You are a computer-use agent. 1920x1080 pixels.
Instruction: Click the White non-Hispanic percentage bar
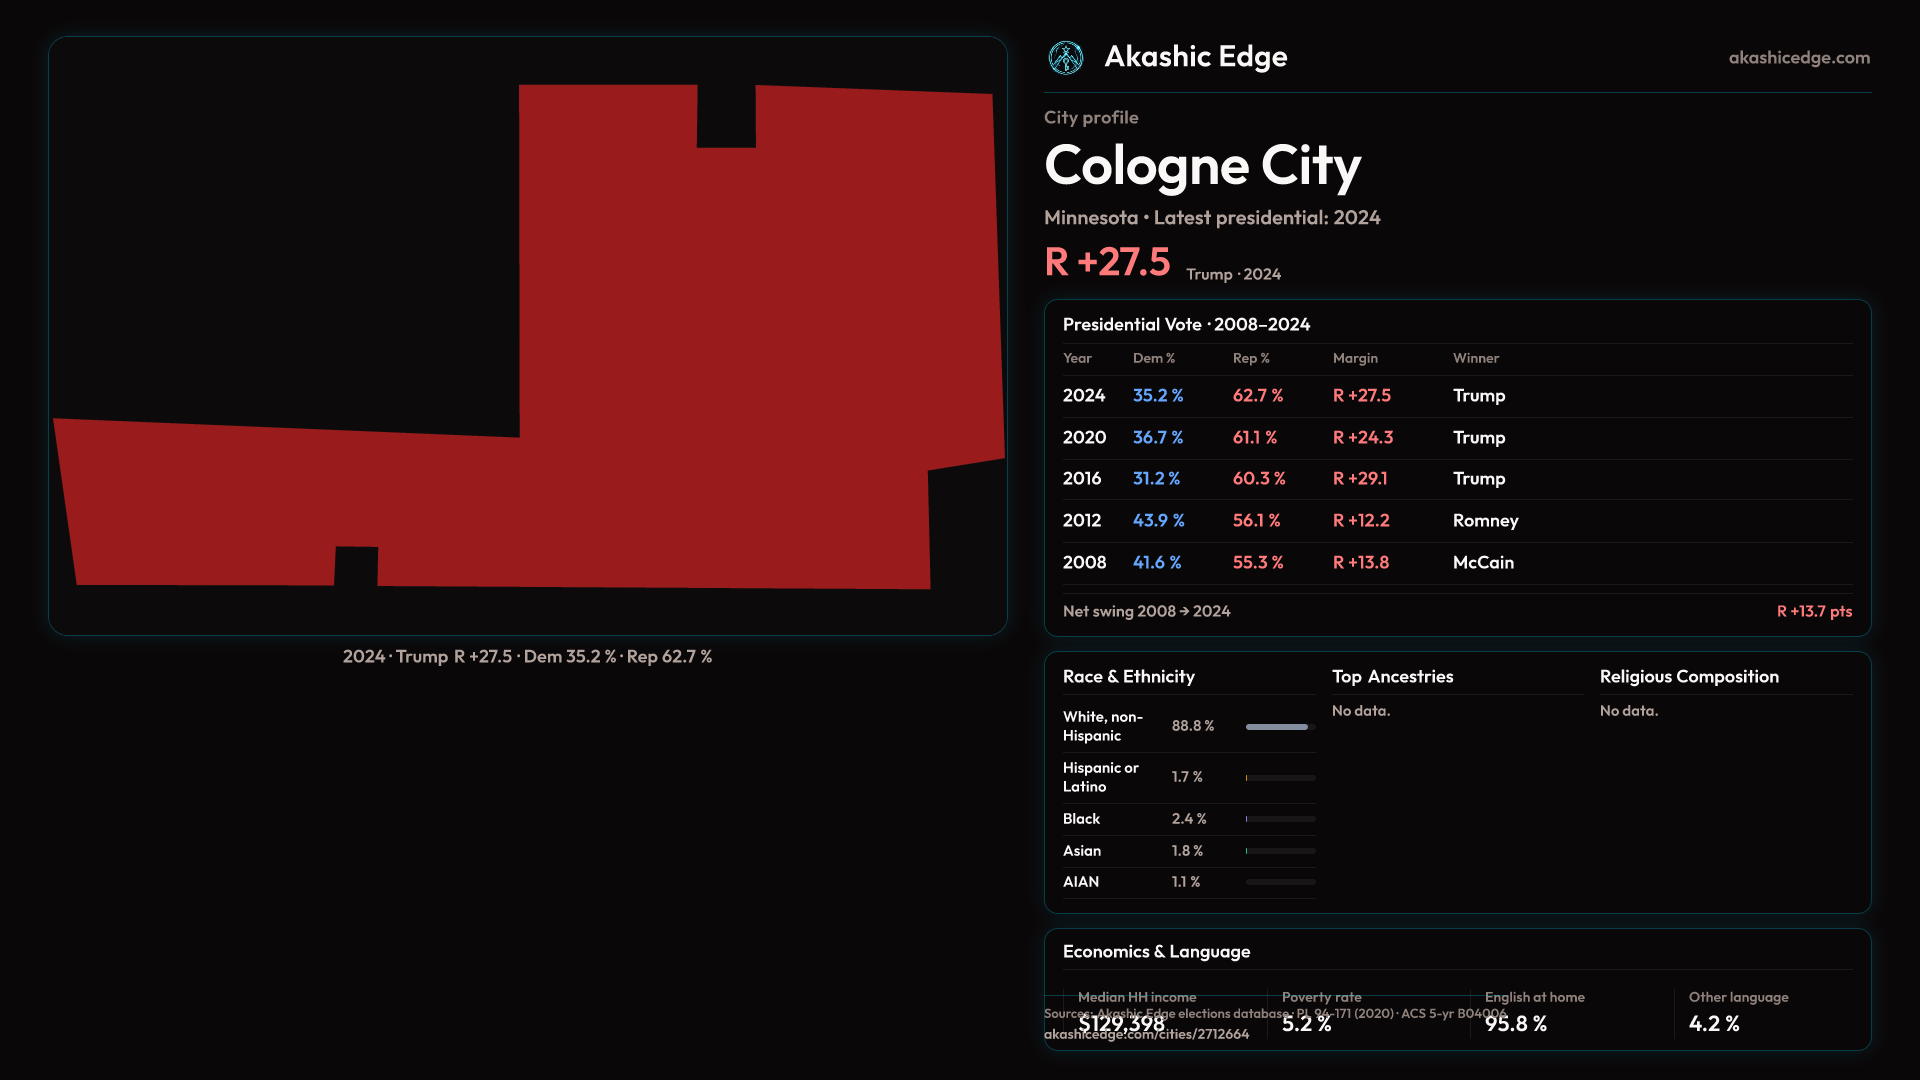(1279, 727)
